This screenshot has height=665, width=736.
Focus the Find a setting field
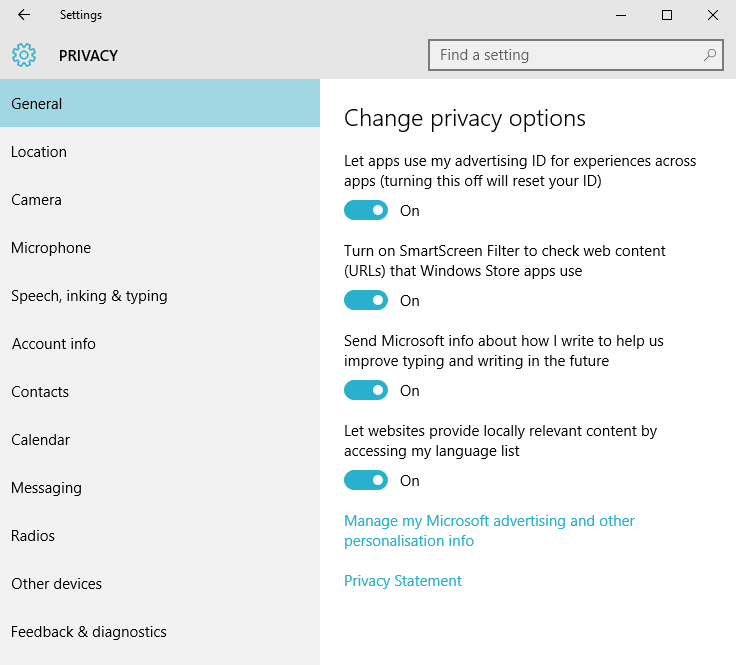pyautogui.click(x=575, y=55)
